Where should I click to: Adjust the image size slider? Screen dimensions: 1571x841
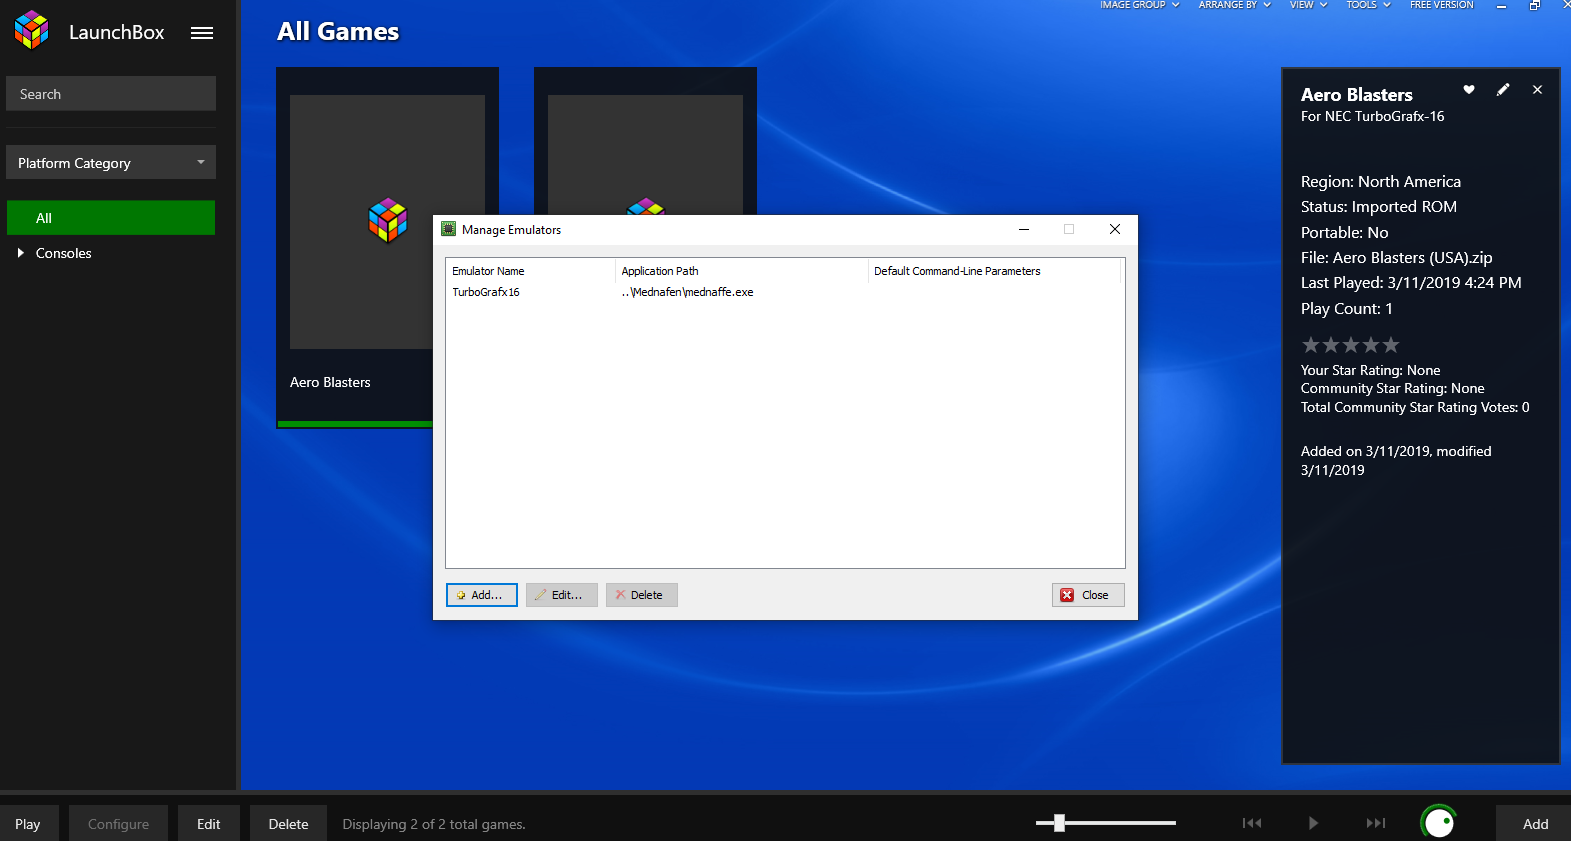pos(1105,823)
